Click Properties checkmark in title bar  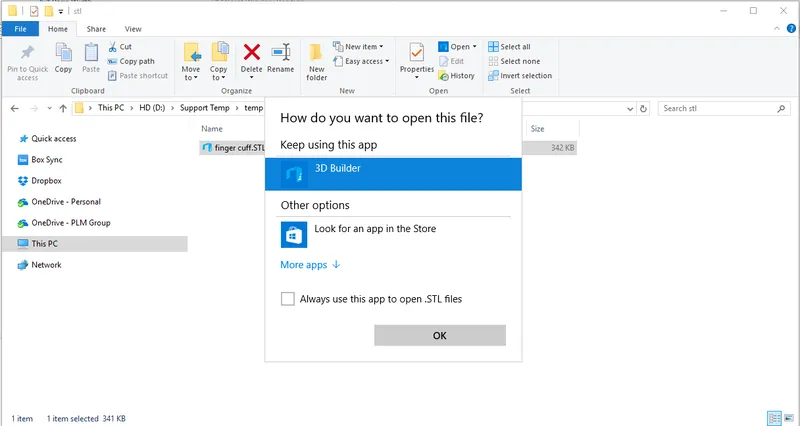(34, 11)
